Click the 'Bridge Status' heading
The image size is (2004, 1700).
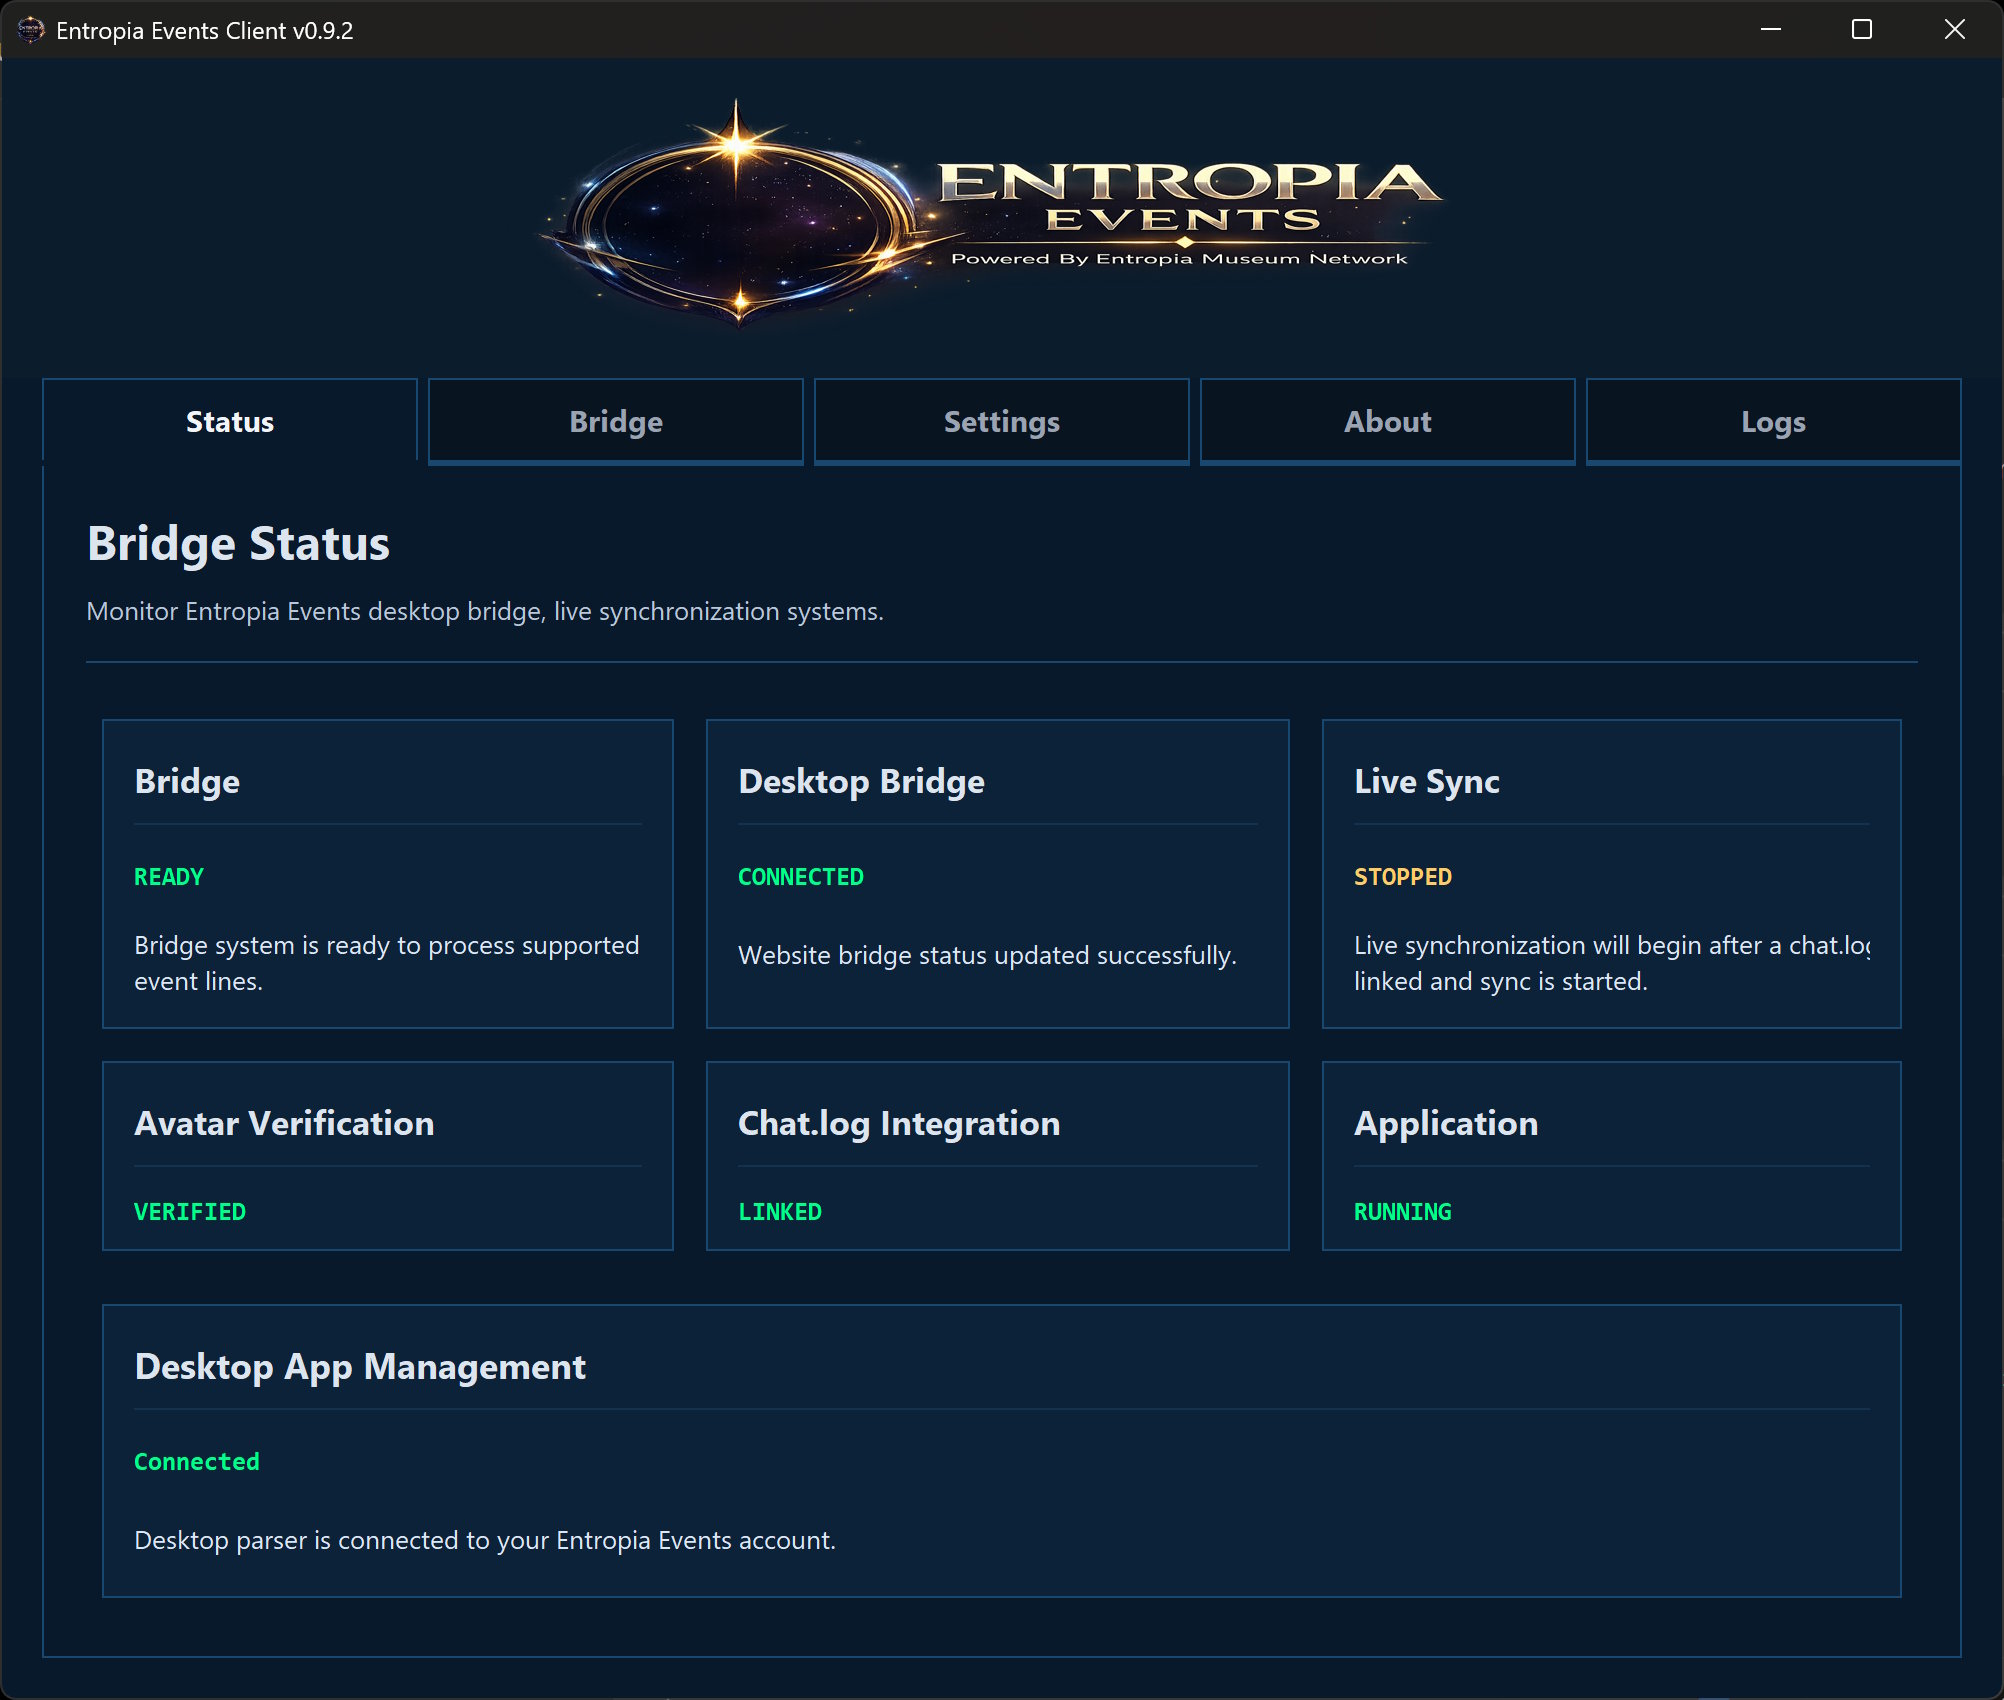[x=238, y=544]
